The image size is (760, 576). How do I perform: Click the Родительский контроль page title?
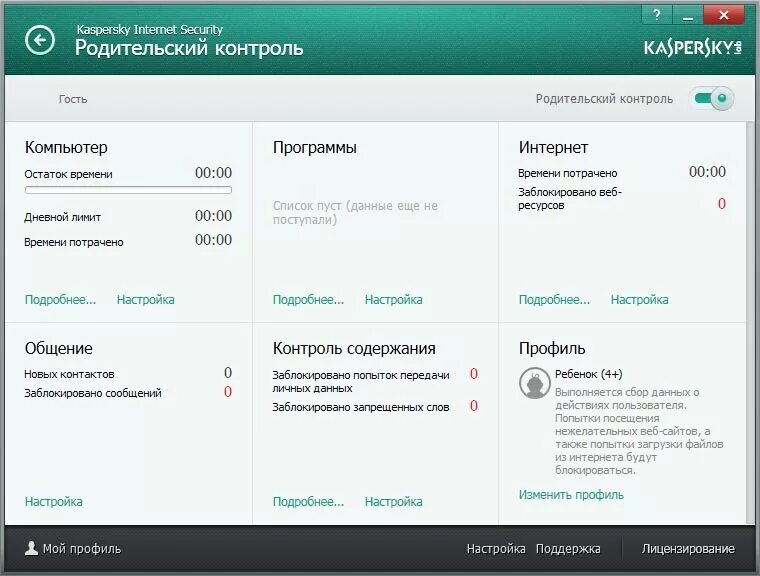coord(189,48)
